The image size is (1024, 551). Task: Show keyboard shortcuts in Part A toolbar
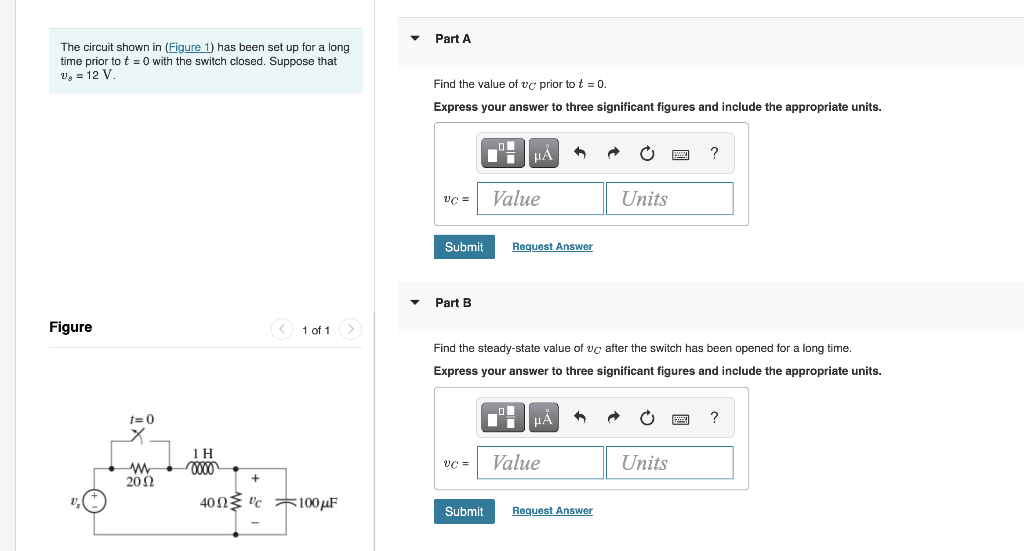[680, 155]
